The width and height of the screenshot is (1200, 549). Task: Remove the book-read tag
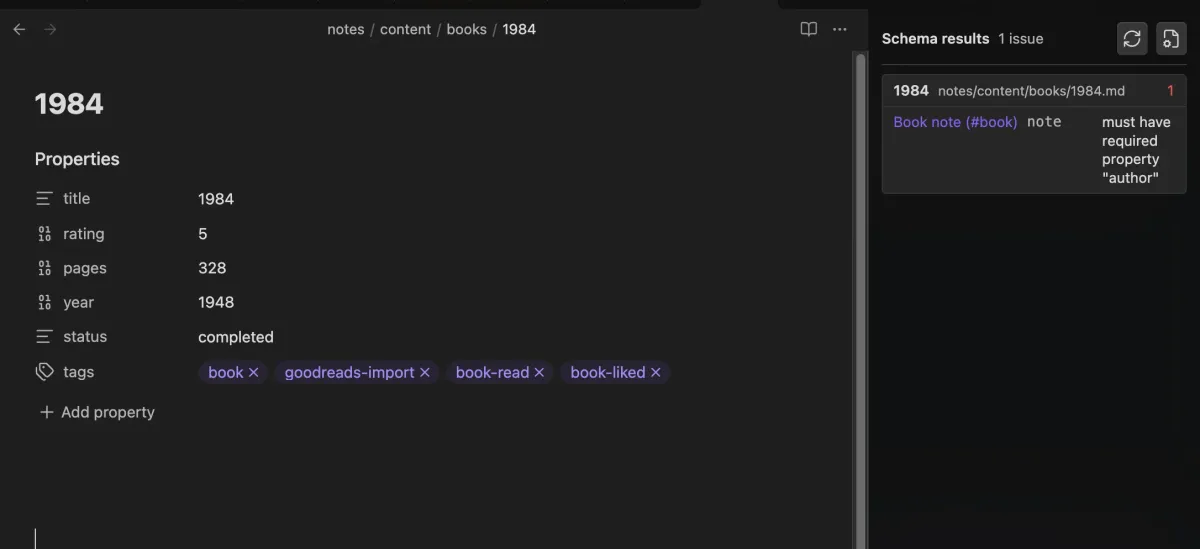[x=539, y=372]
